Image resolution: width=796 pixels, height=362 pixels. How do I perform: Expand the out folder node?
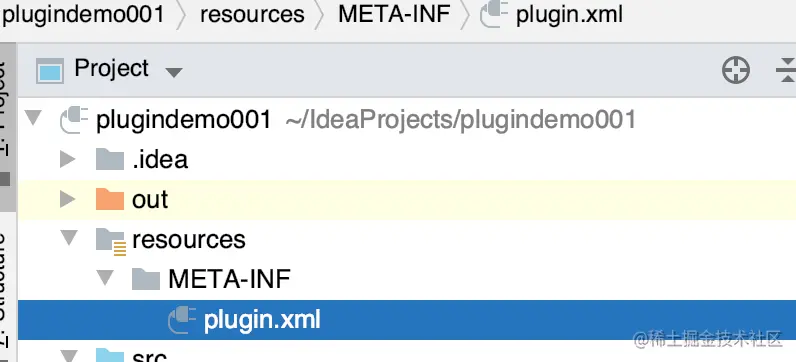pos(67,200)
